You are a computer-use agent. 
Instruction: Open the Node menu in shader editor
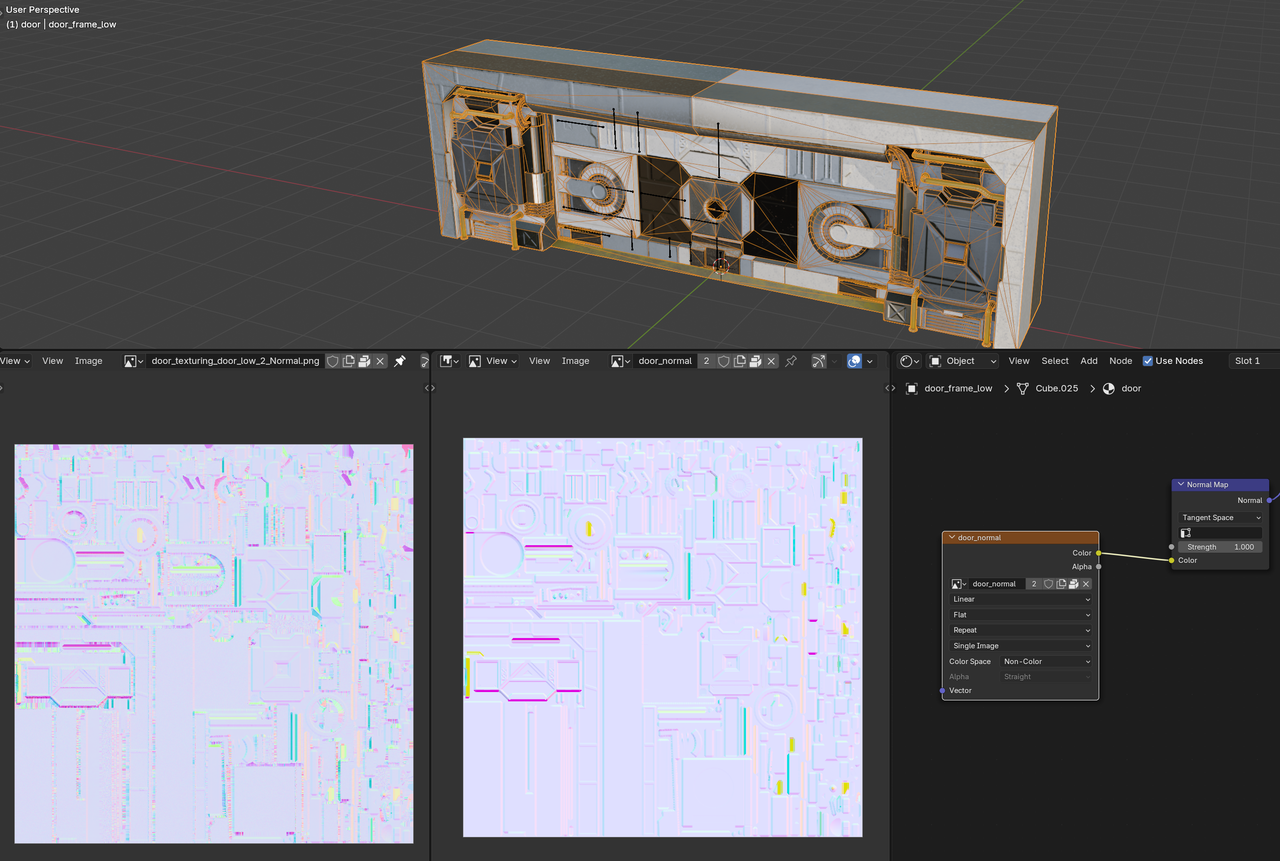pos(1120,361)
